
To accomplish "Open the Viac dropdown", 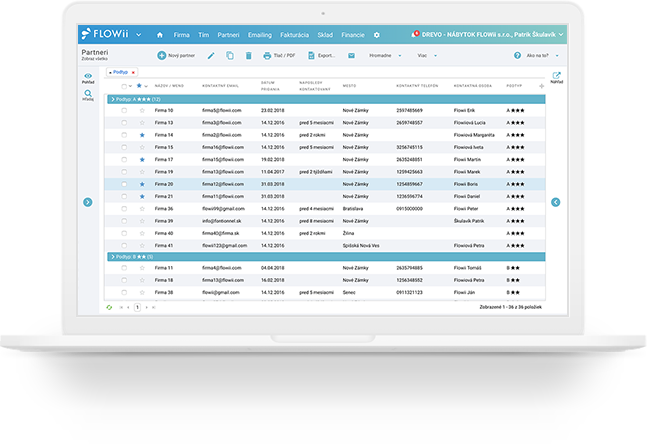I will (427, 55).
